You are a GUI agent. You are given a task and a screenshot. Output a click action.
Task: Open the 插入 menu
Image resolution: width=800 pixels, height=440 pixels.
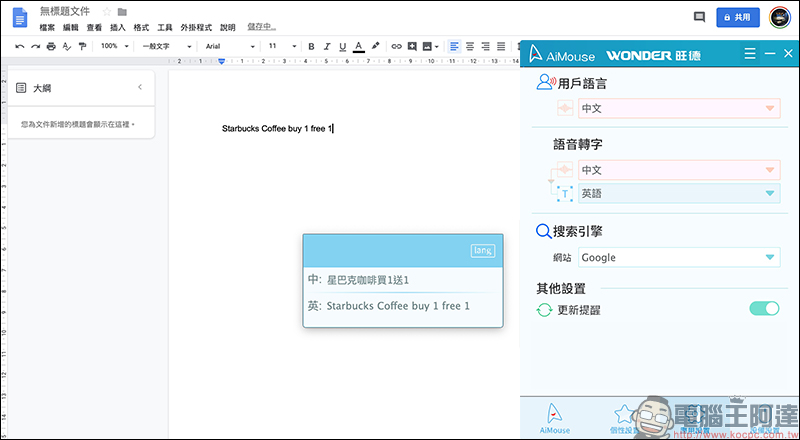(x=118, y=28)
